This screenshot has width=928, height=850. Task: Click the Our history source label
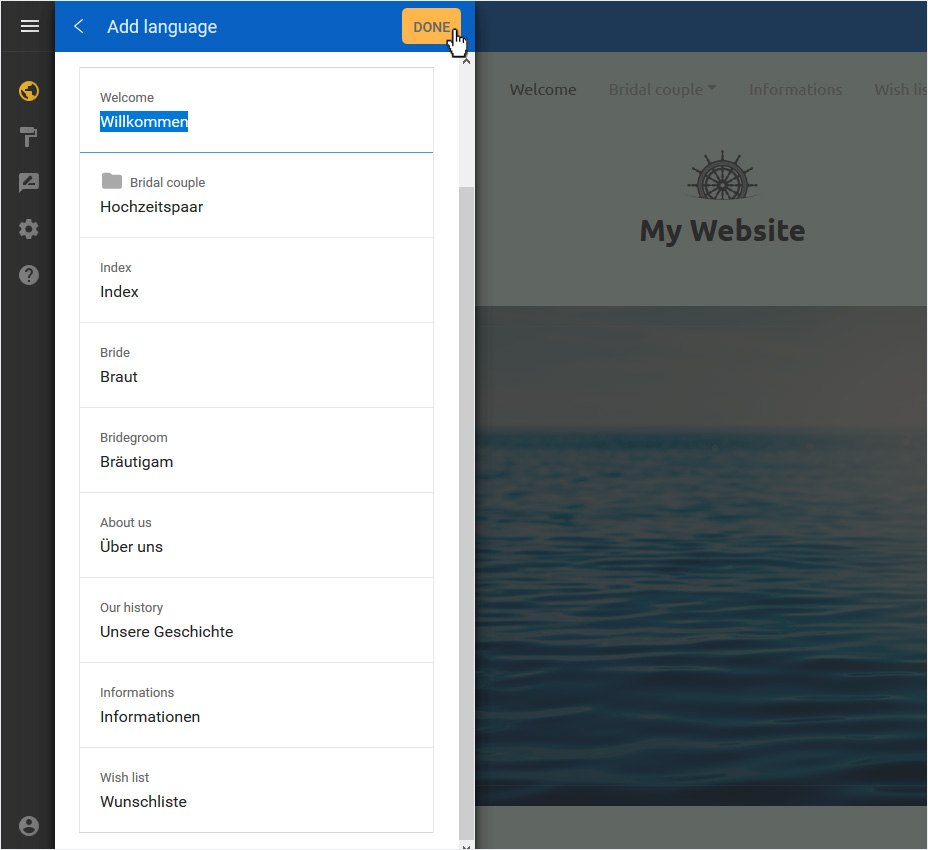coord(131,607)
